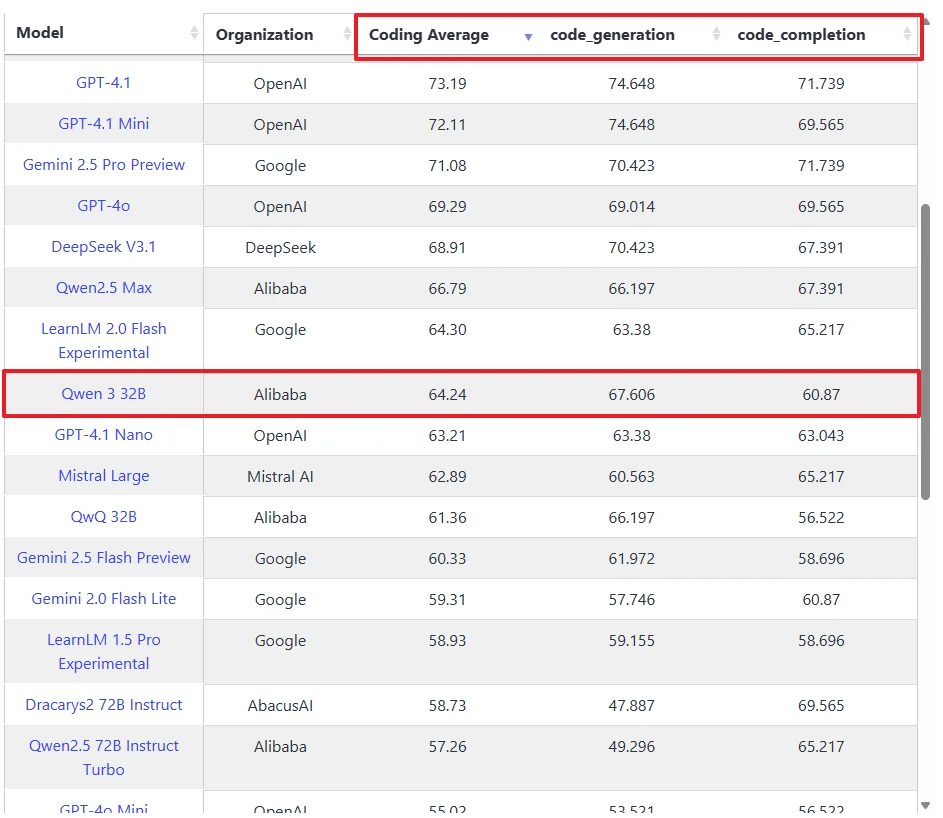Open the QwQ 32B link
This screenshot has width=943, height=818.
(x=103, y=516)
